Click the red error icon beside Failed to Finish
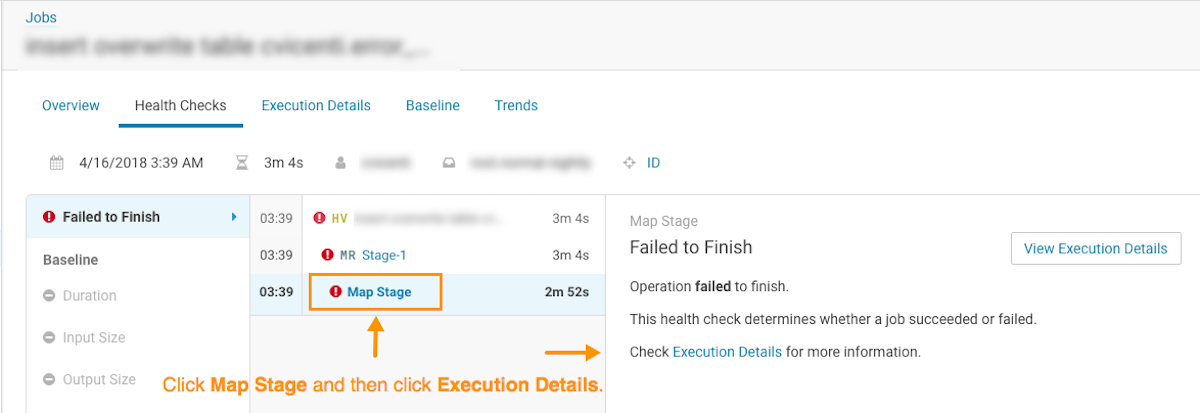Image resolution: width=1200 pixels, height=413 pixels. pos(49,217)
